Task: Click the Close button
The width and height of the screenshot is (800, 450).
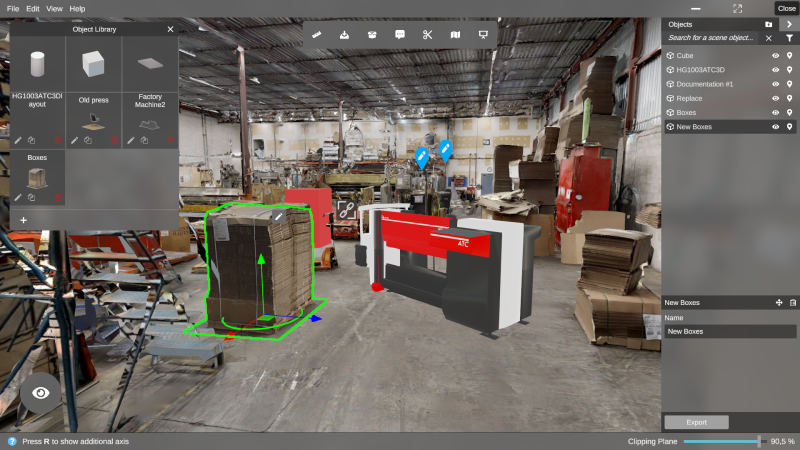Action: pos(786,8)
